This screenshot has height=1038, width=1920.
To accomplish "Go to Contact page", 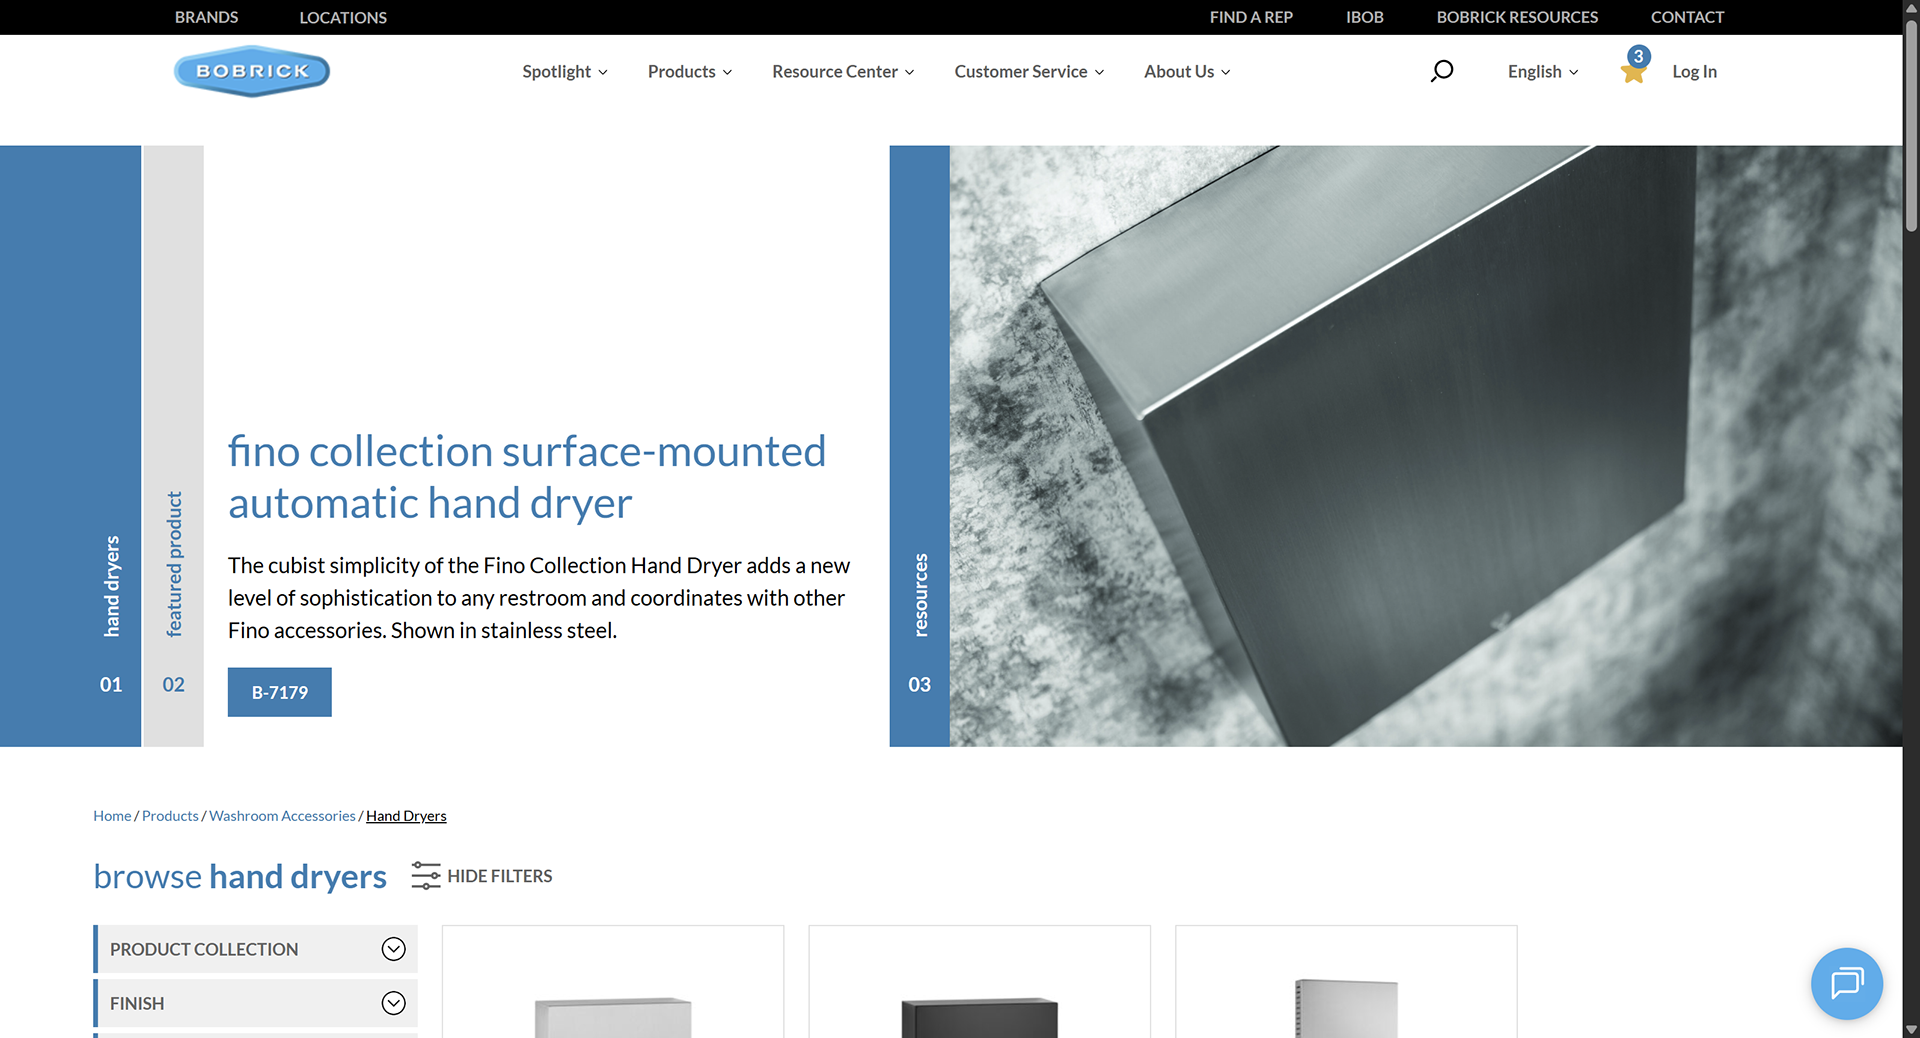I will (x=1687, y=17).
